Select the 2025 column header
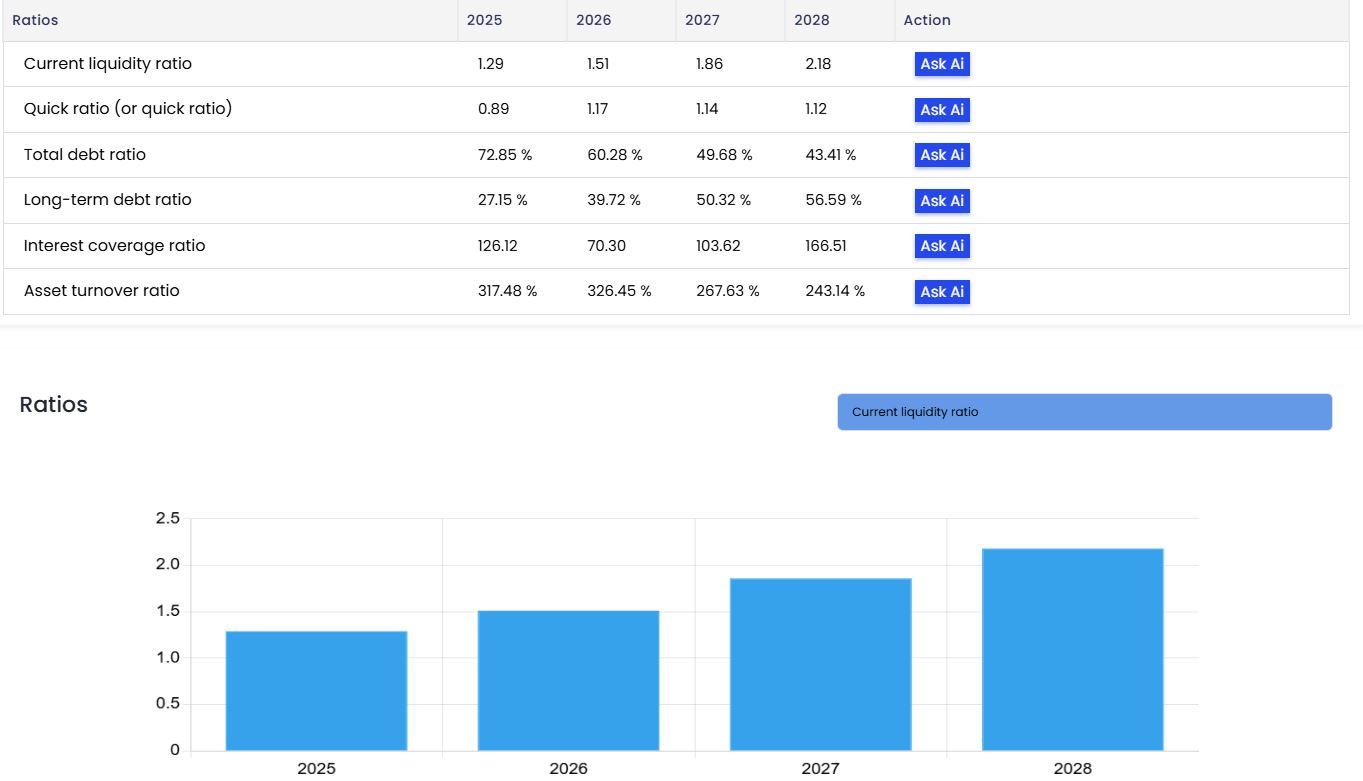 coord(484,20)
